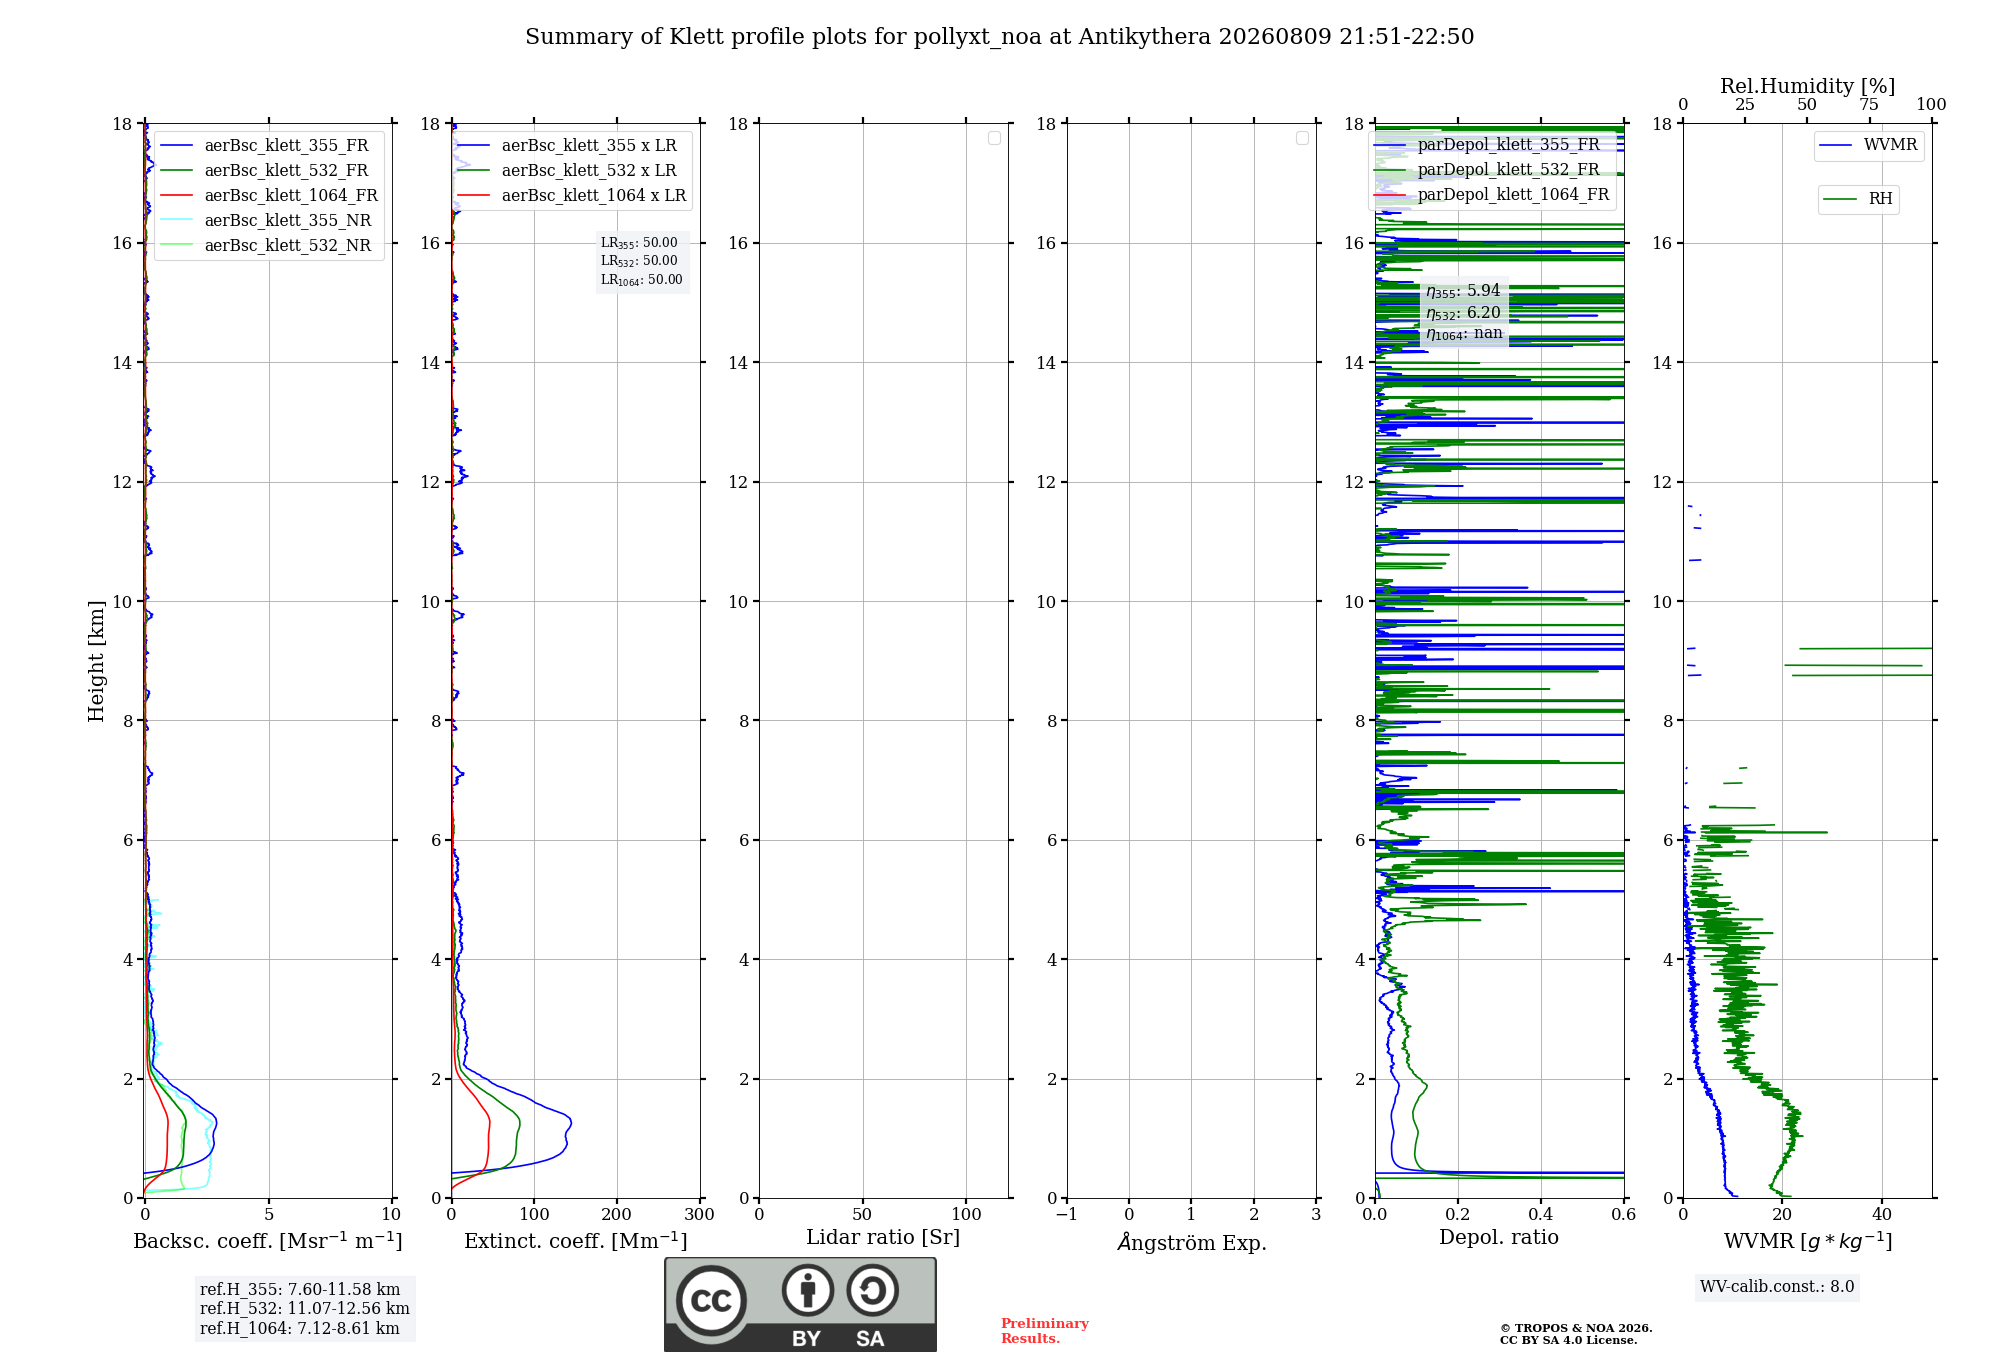Click the Lidar ratio [Sr] axis label
2000x1360 pixels.
[x=883, y=1238]
